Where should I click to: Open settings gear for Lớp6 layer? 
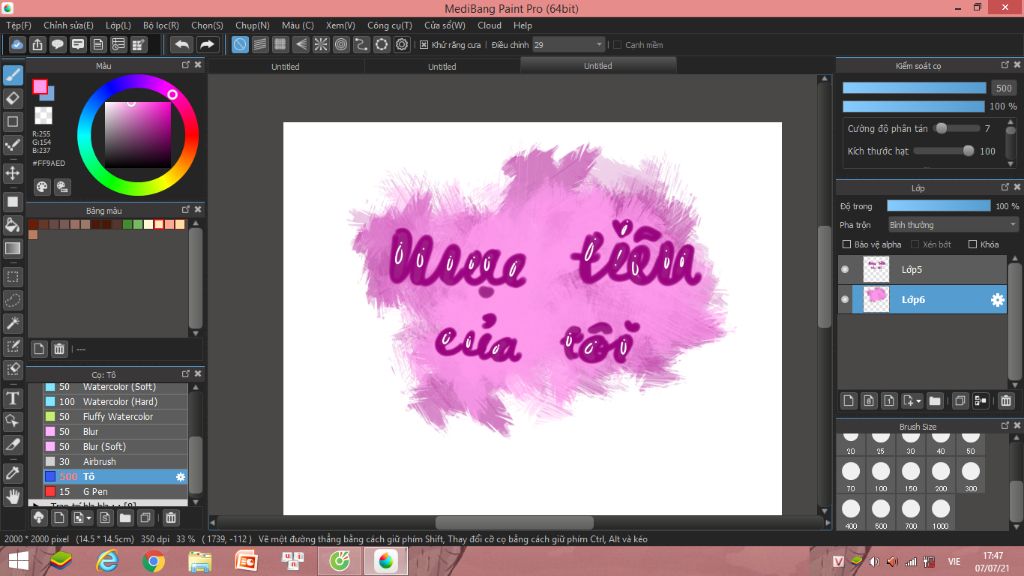997,300
